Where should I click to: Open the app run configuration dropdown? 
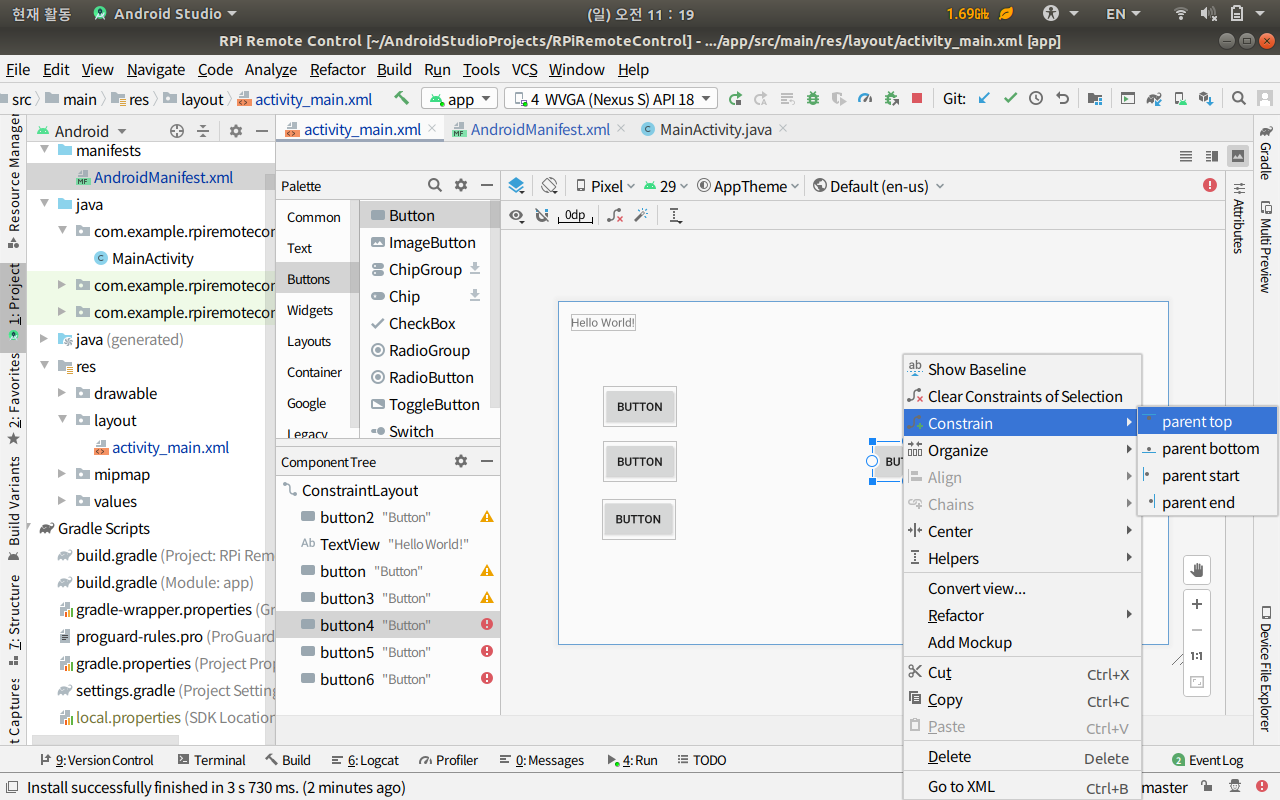(x=459, y=99)
